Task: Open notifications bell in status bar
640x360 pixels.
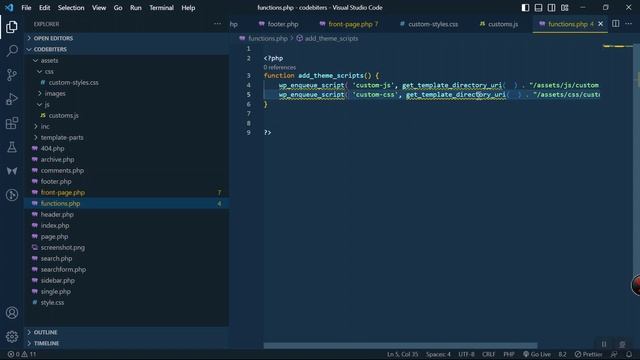Action: click(629, 354)
